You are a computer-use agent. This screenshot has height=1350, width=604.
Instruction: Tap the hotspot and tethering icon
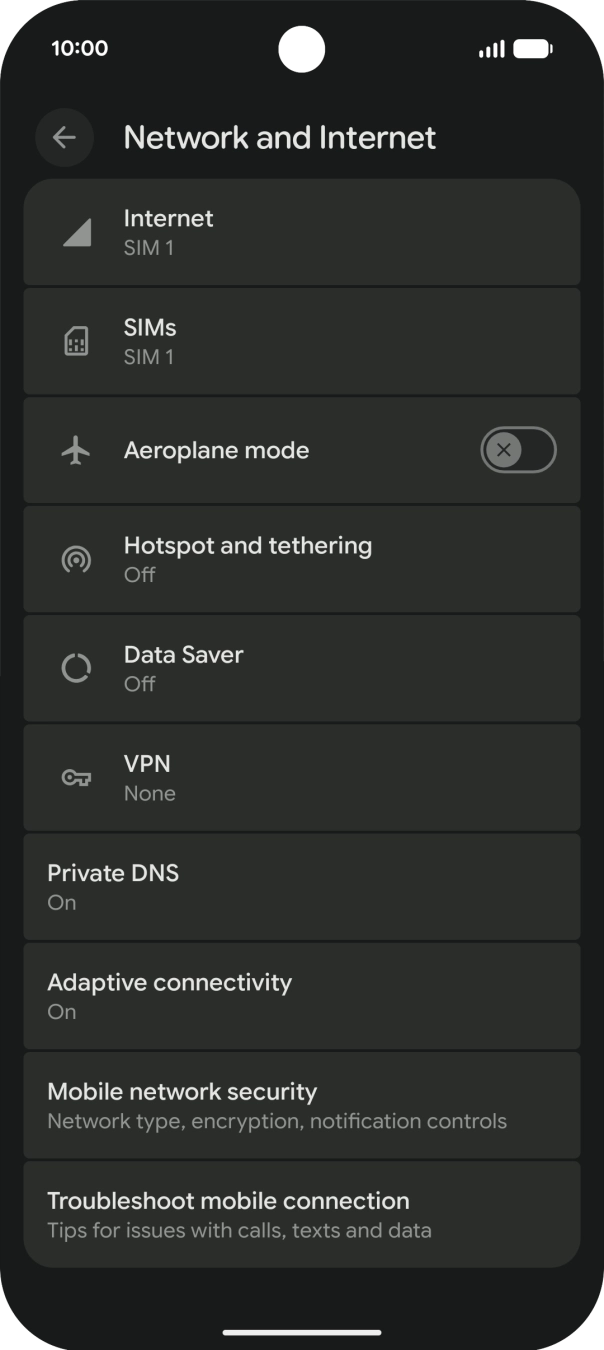(77, 560)
